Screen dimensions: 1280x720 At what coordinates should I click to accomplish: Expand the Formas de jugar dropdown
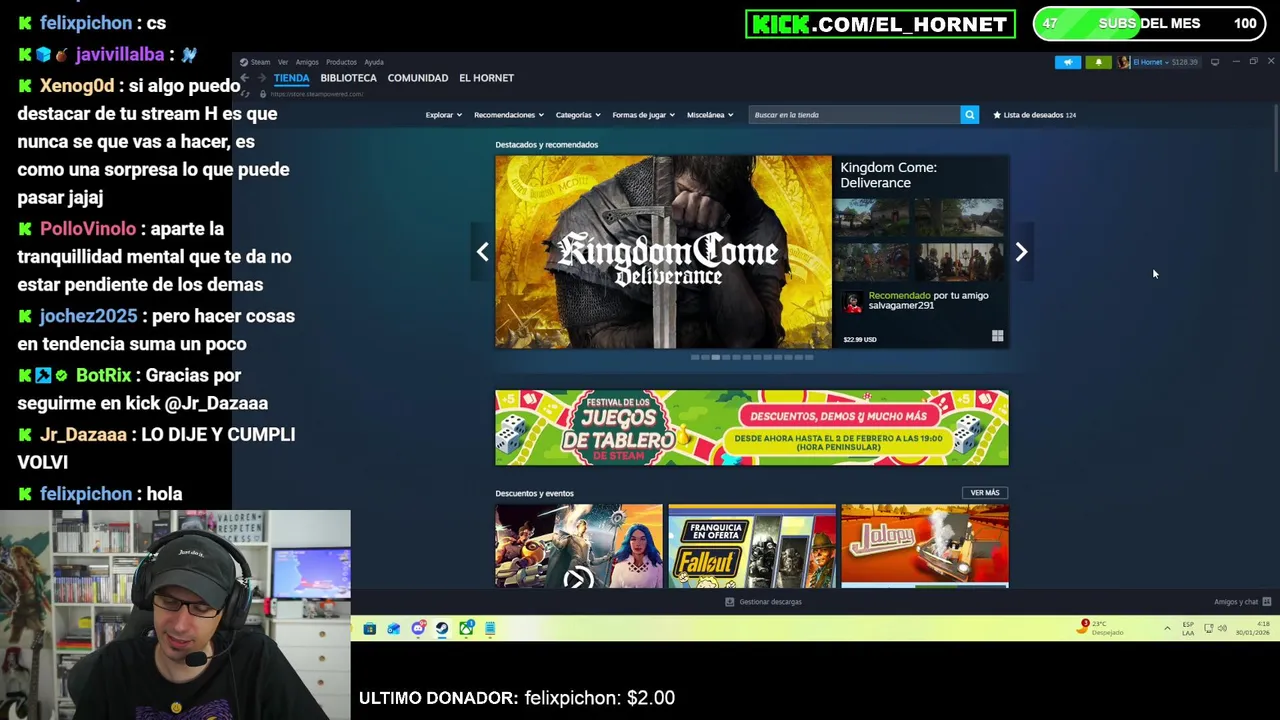coord(643,115)
